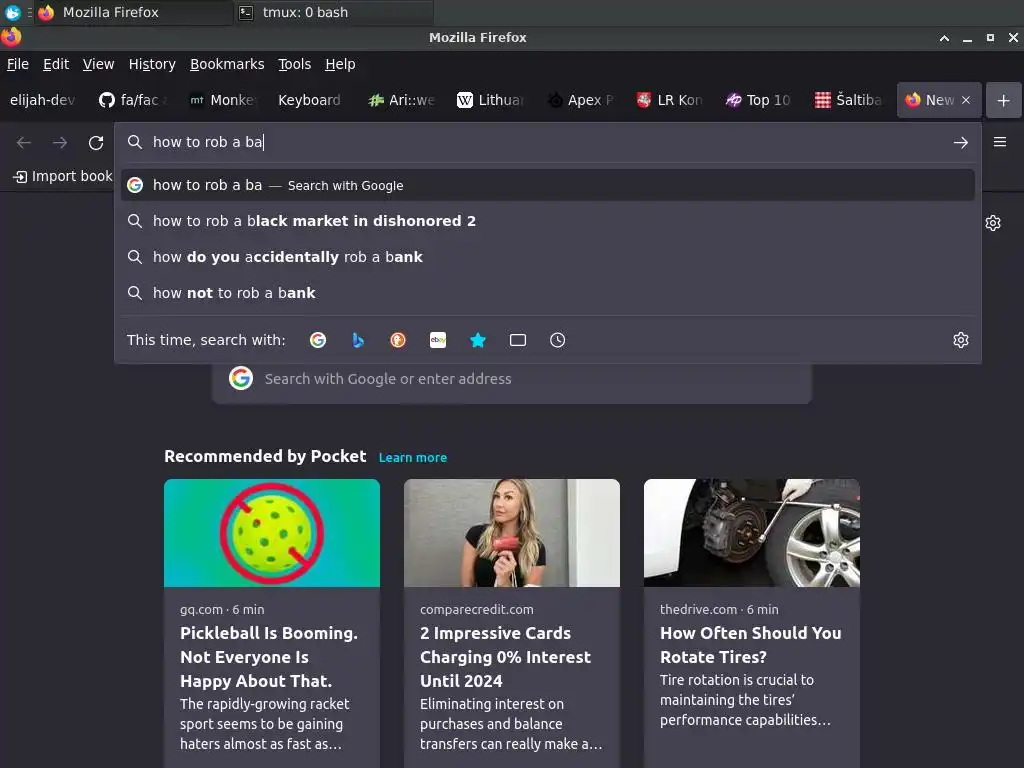The width and height of the screenshot is (1024, 768).
Task: Click into the URL bar text field
Action: pos(547,142)
